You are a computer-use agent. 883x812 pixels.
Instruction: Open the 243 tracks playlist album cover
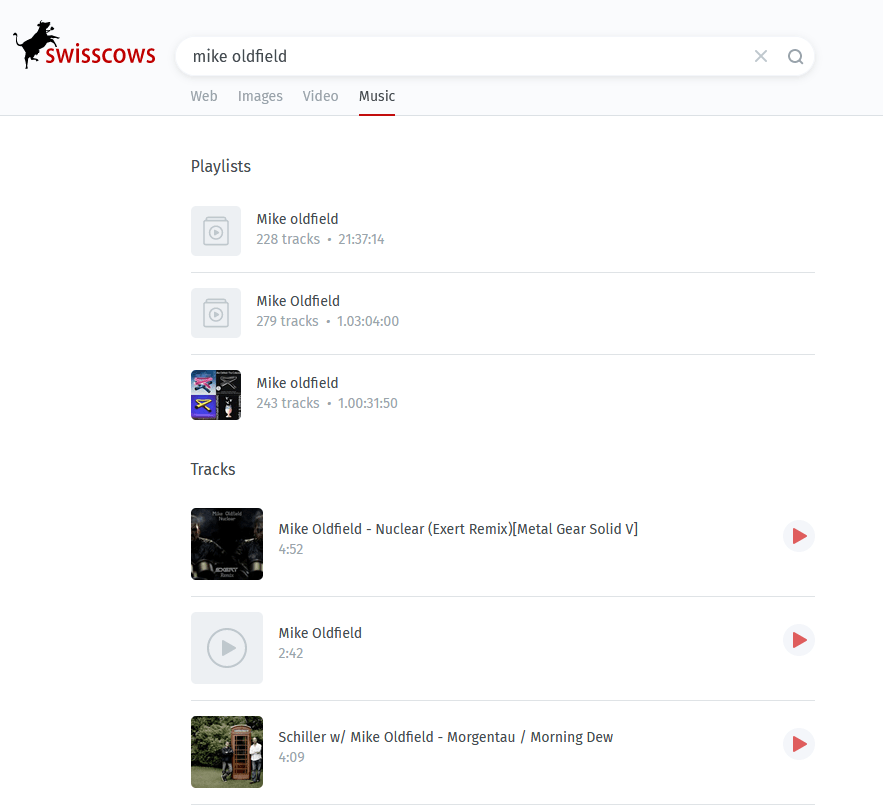(x=216, y=395)
